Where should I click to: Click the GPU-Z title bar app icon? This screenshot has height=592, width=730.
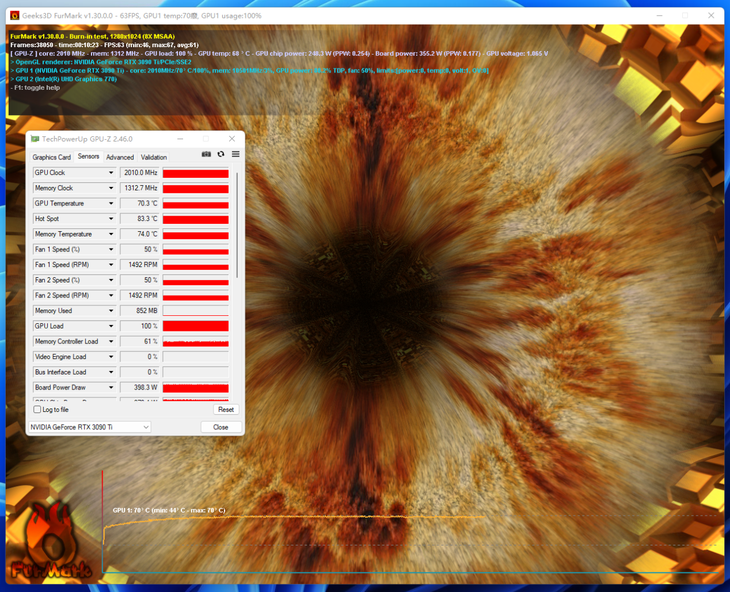[x=35, y=139]
